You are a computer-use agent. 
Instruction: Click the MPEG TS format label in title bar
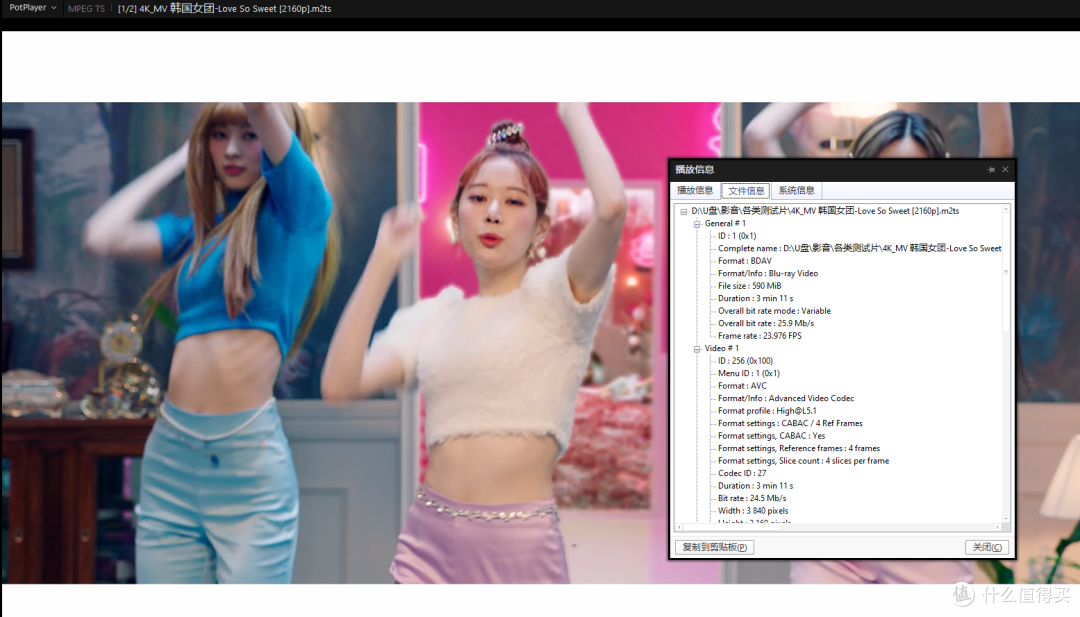pos(86,9)
